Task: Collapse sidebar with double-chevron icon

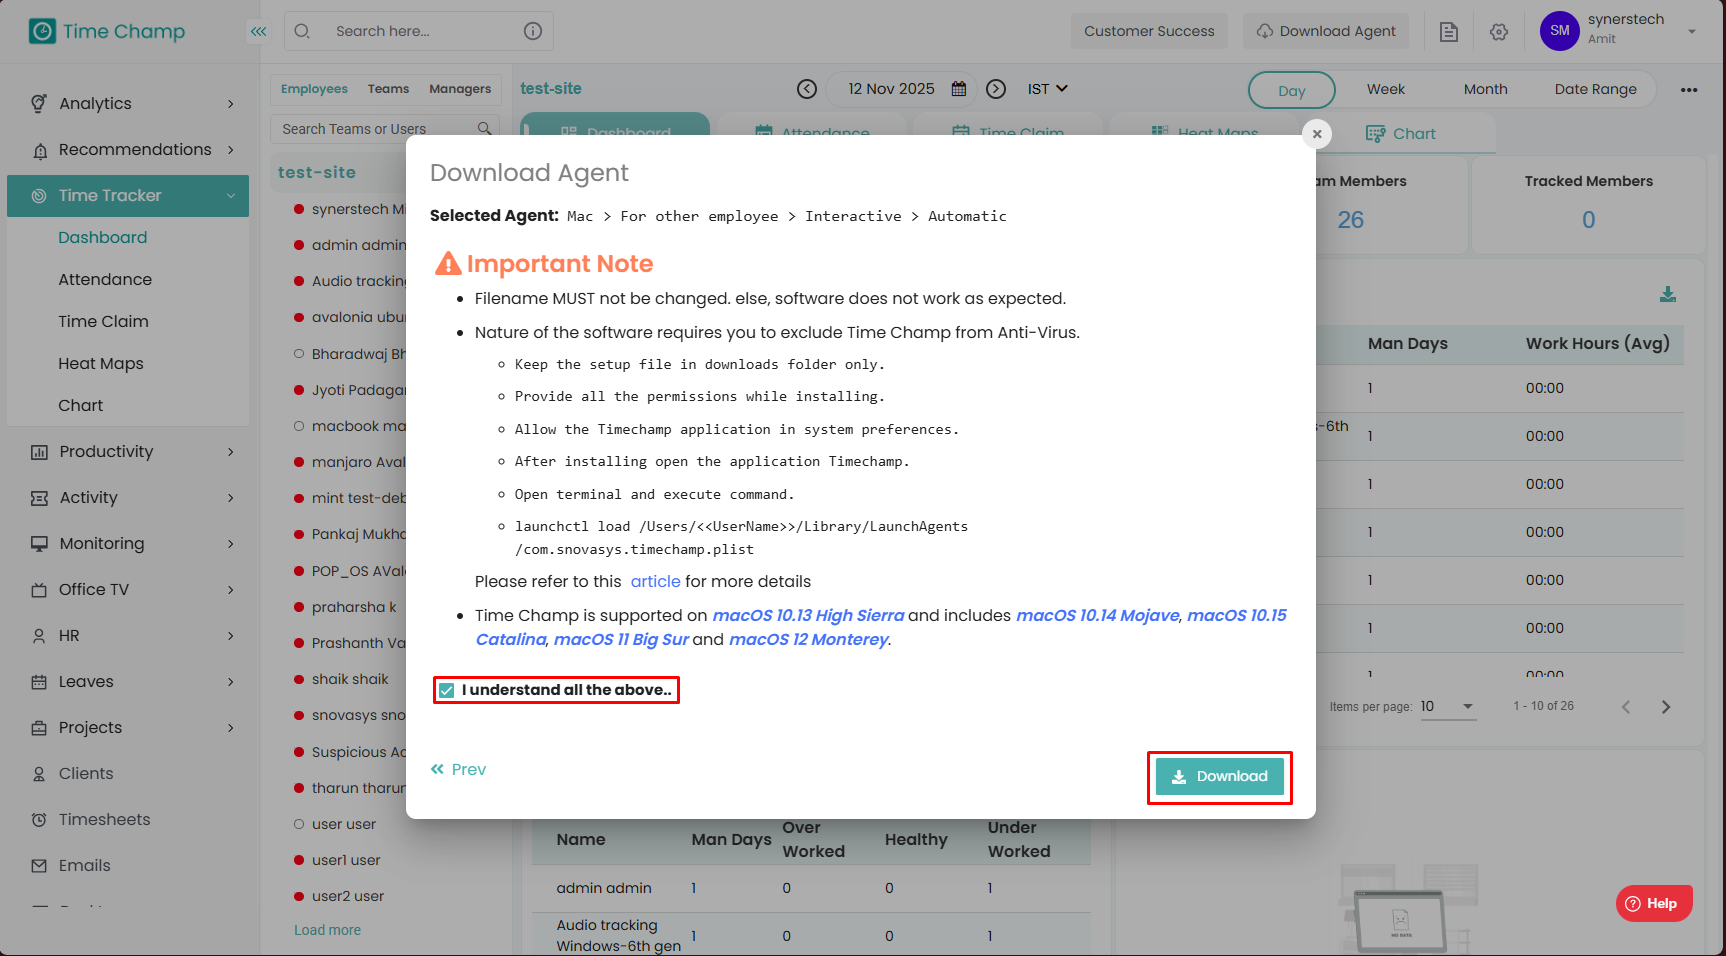Action: tap(259, 31)
